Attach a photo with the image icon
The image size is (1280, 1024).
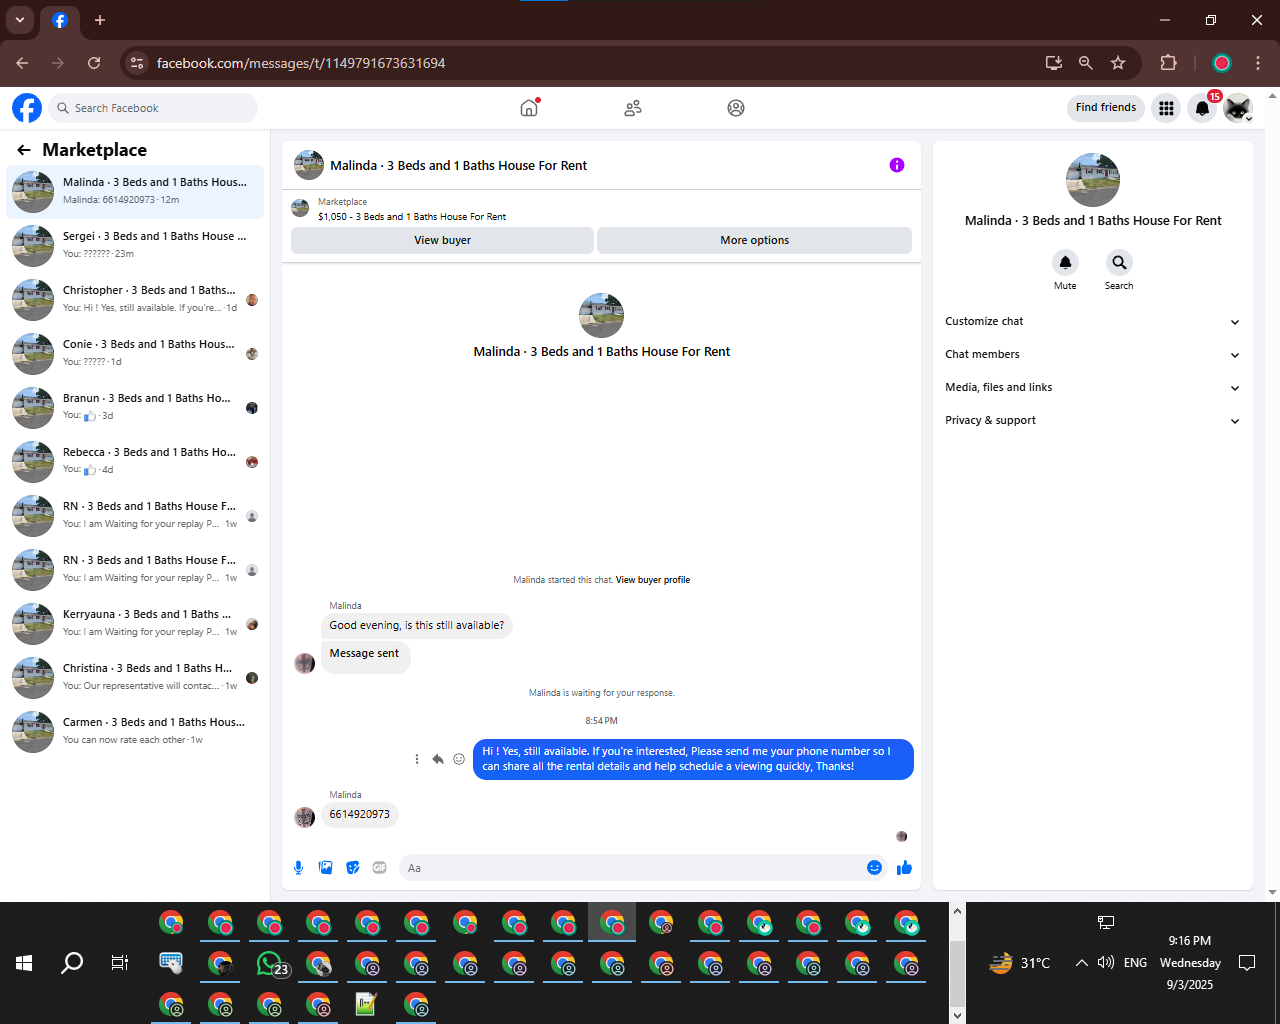(325, 868)
